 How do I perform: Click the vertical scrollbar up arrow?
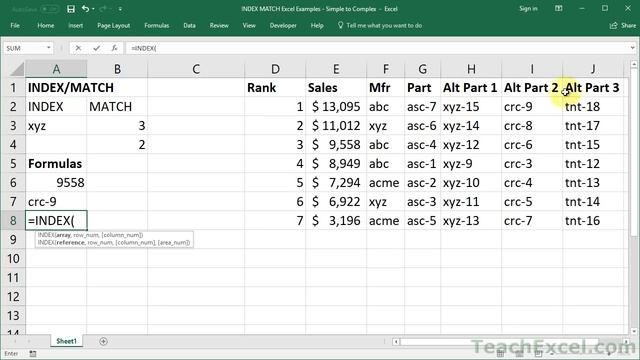[633, 64]
